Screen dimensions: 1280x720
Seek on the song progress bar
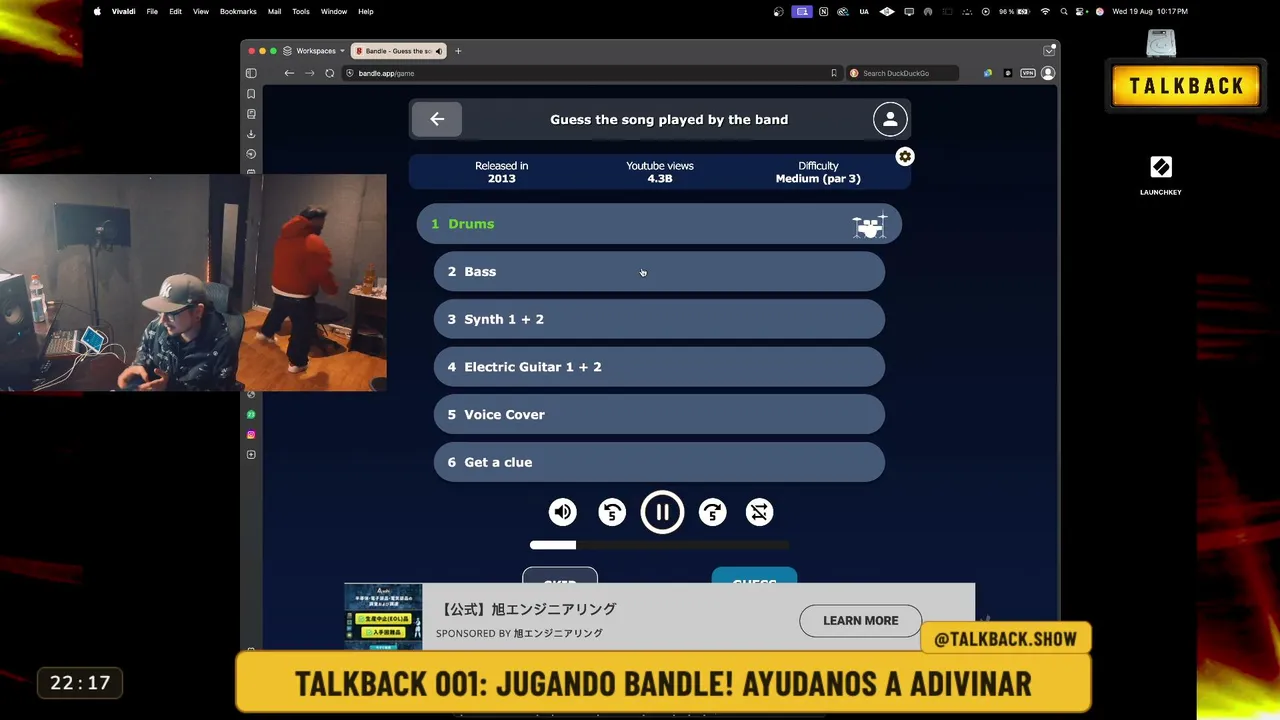coord(659,545)
